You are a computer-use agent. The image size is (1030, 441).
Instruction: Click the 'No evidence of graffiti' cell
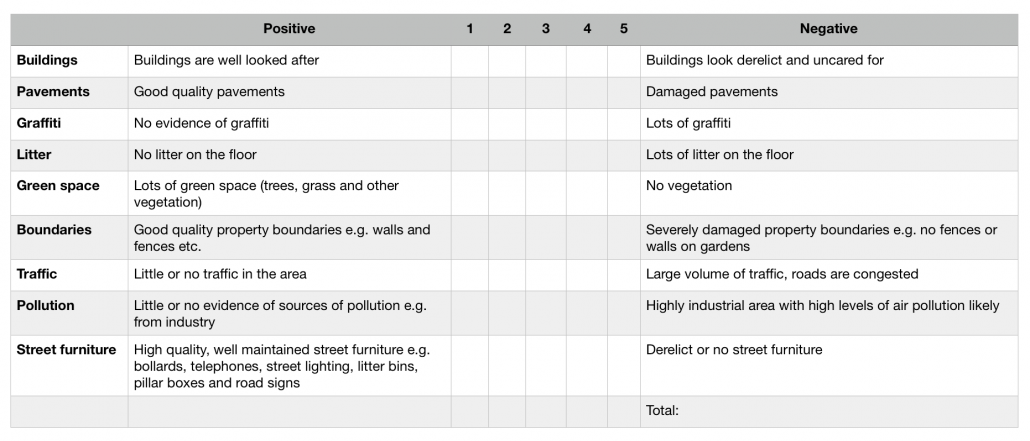[x=202, y=124]
